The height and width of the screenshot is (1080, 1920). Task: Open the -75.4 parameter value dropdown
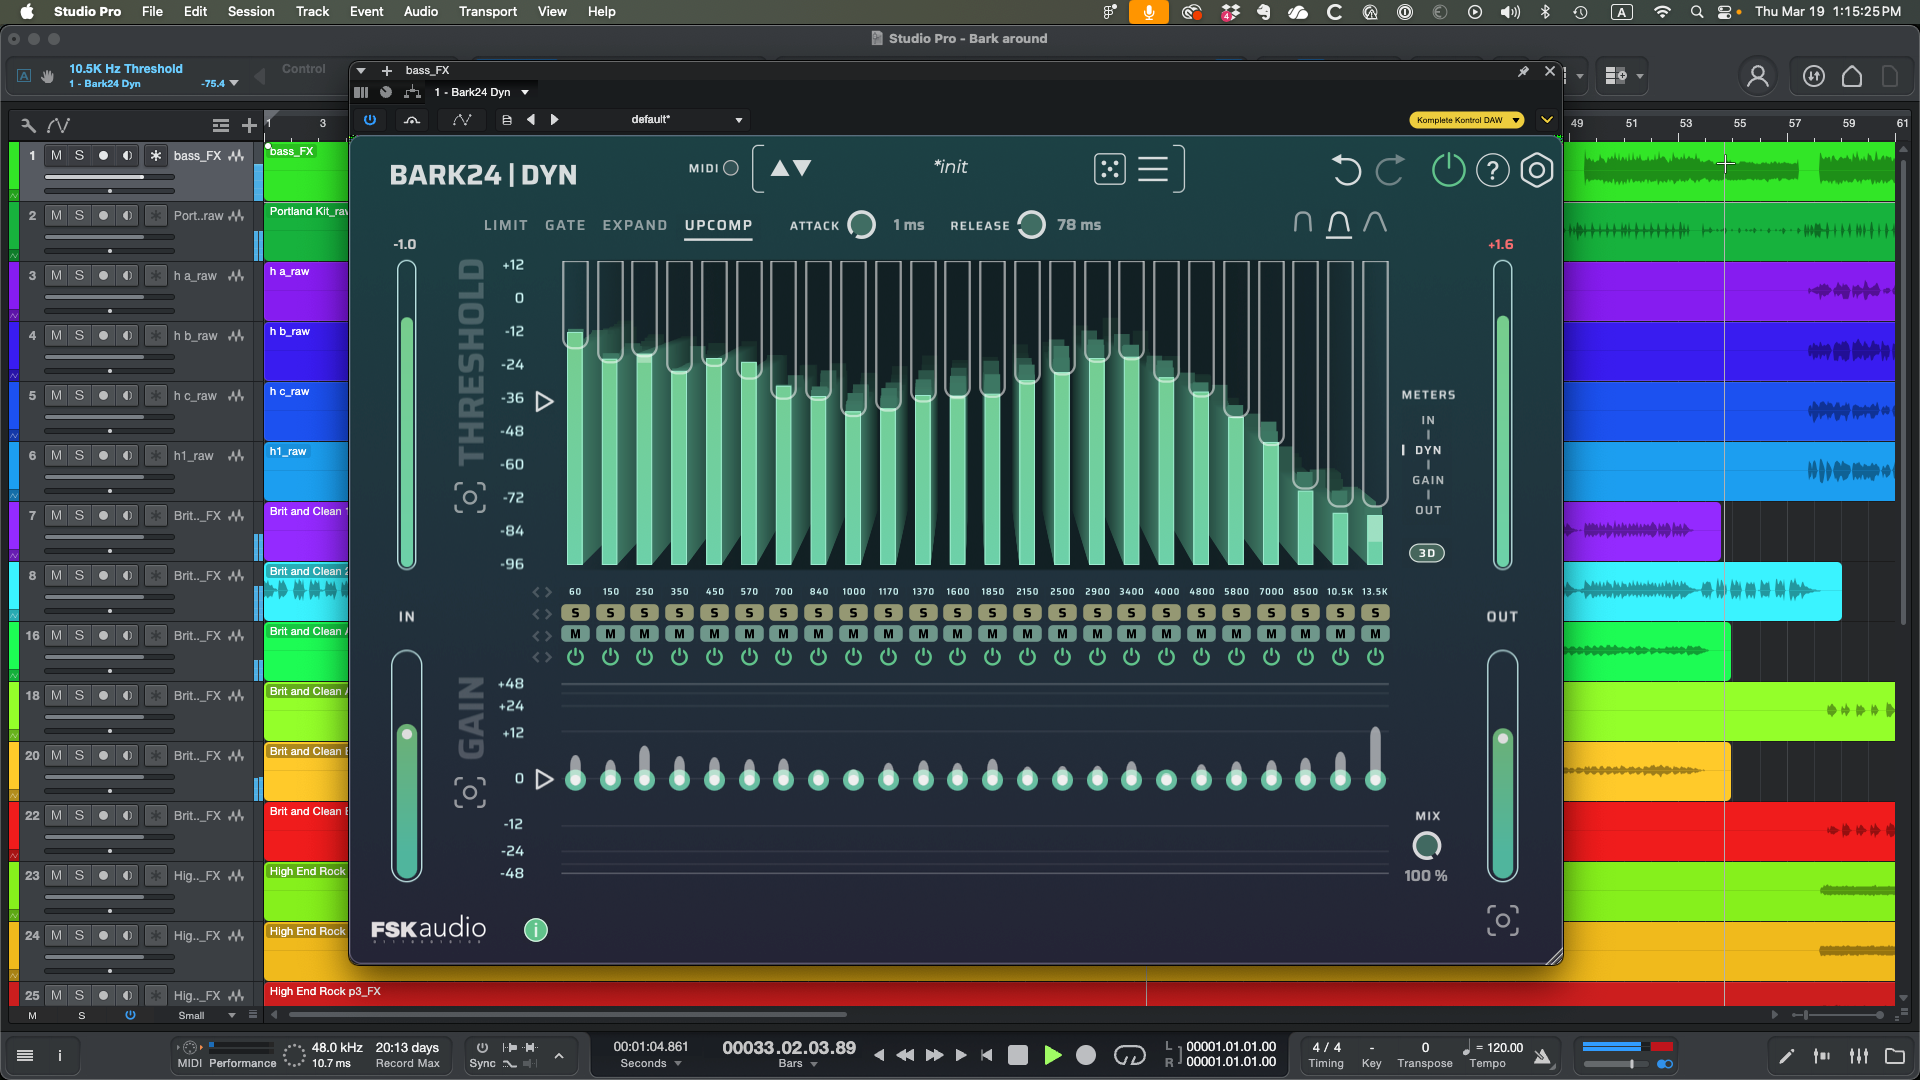point(220,84)
